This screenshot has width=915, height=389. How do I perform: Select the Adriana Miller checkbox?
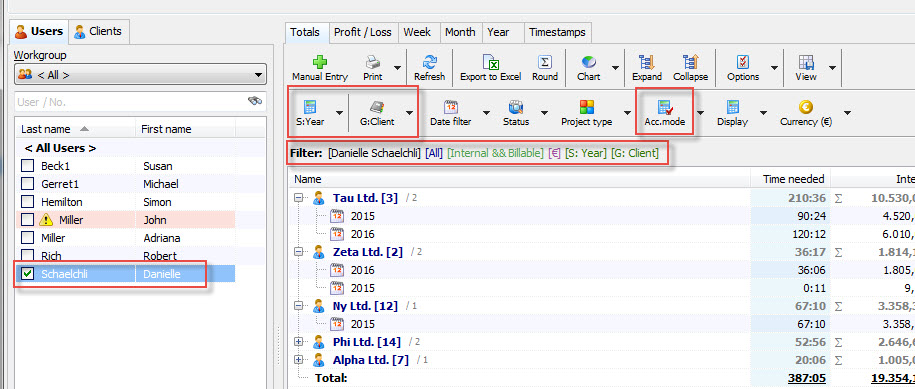point(27,238)
